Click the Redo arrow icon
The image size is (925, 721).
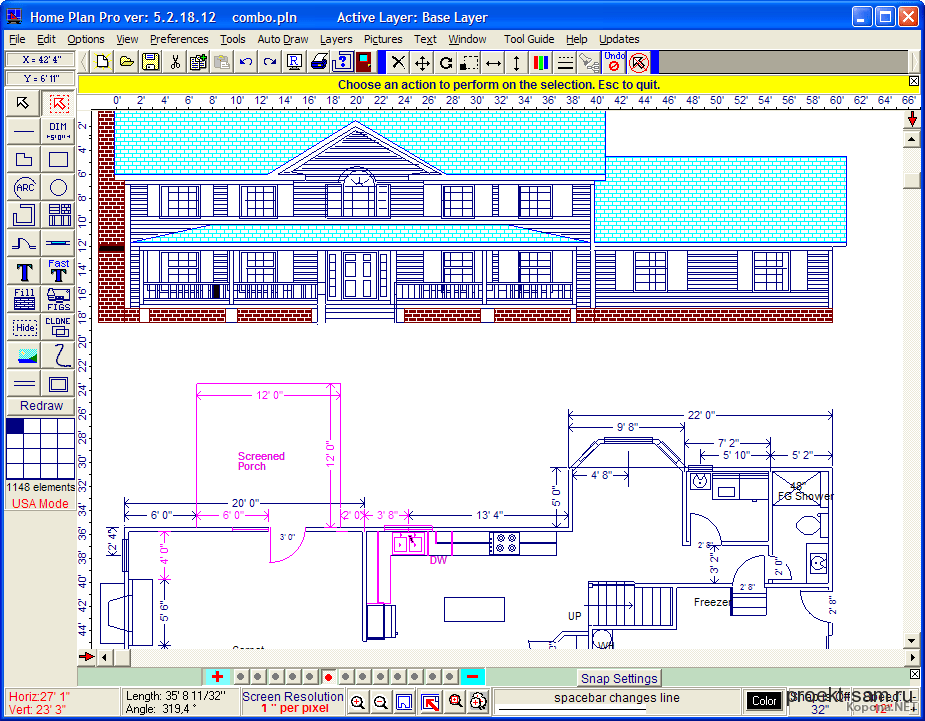(x=270, y=62)
